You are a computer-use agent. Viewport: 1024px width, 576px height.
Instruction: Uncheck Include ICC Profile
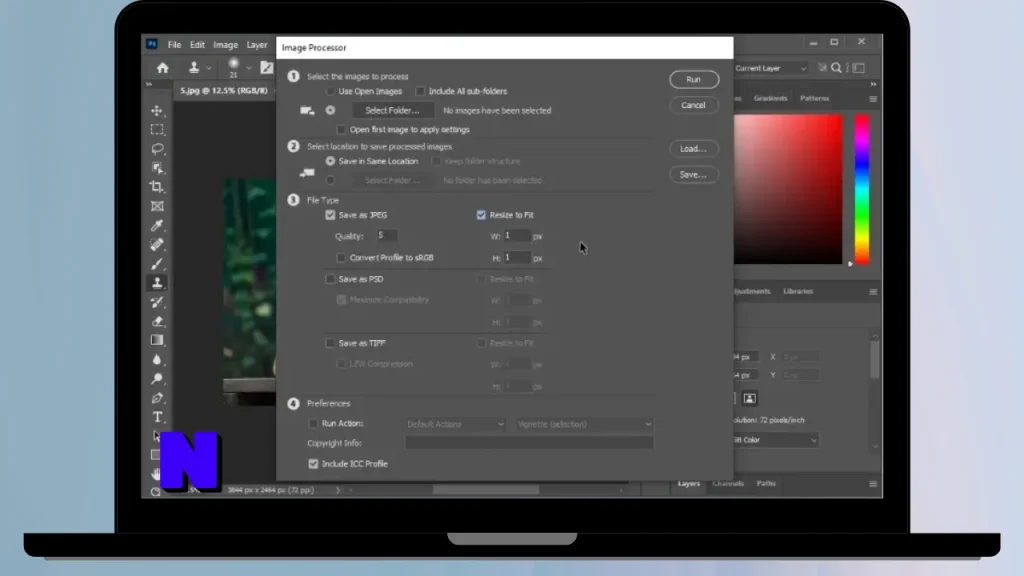coord(313,464)
